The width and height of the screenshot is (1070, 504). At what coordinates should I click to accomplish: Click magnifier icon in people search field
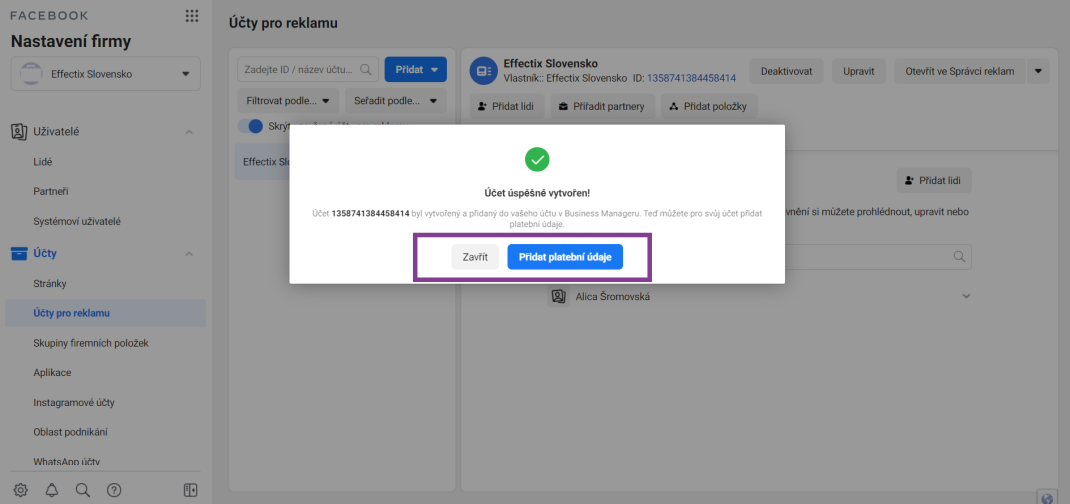click(959, 256)
